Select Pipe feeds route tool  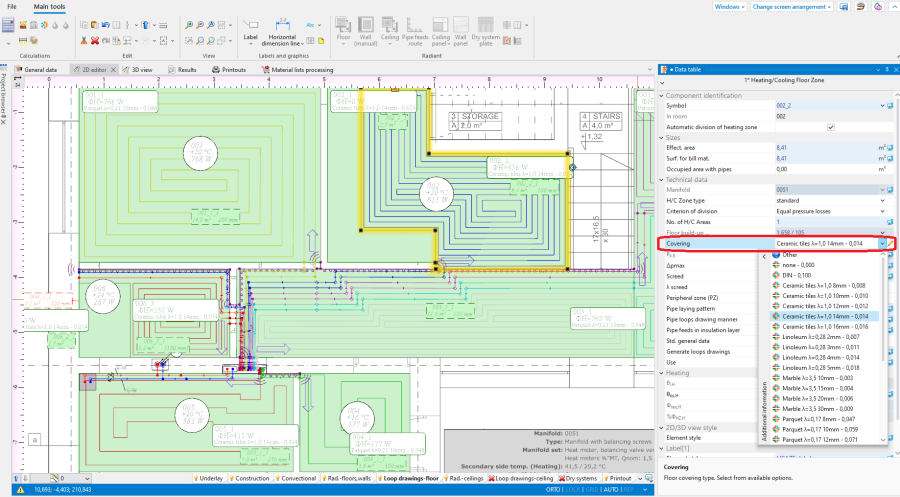click(415, 32)
